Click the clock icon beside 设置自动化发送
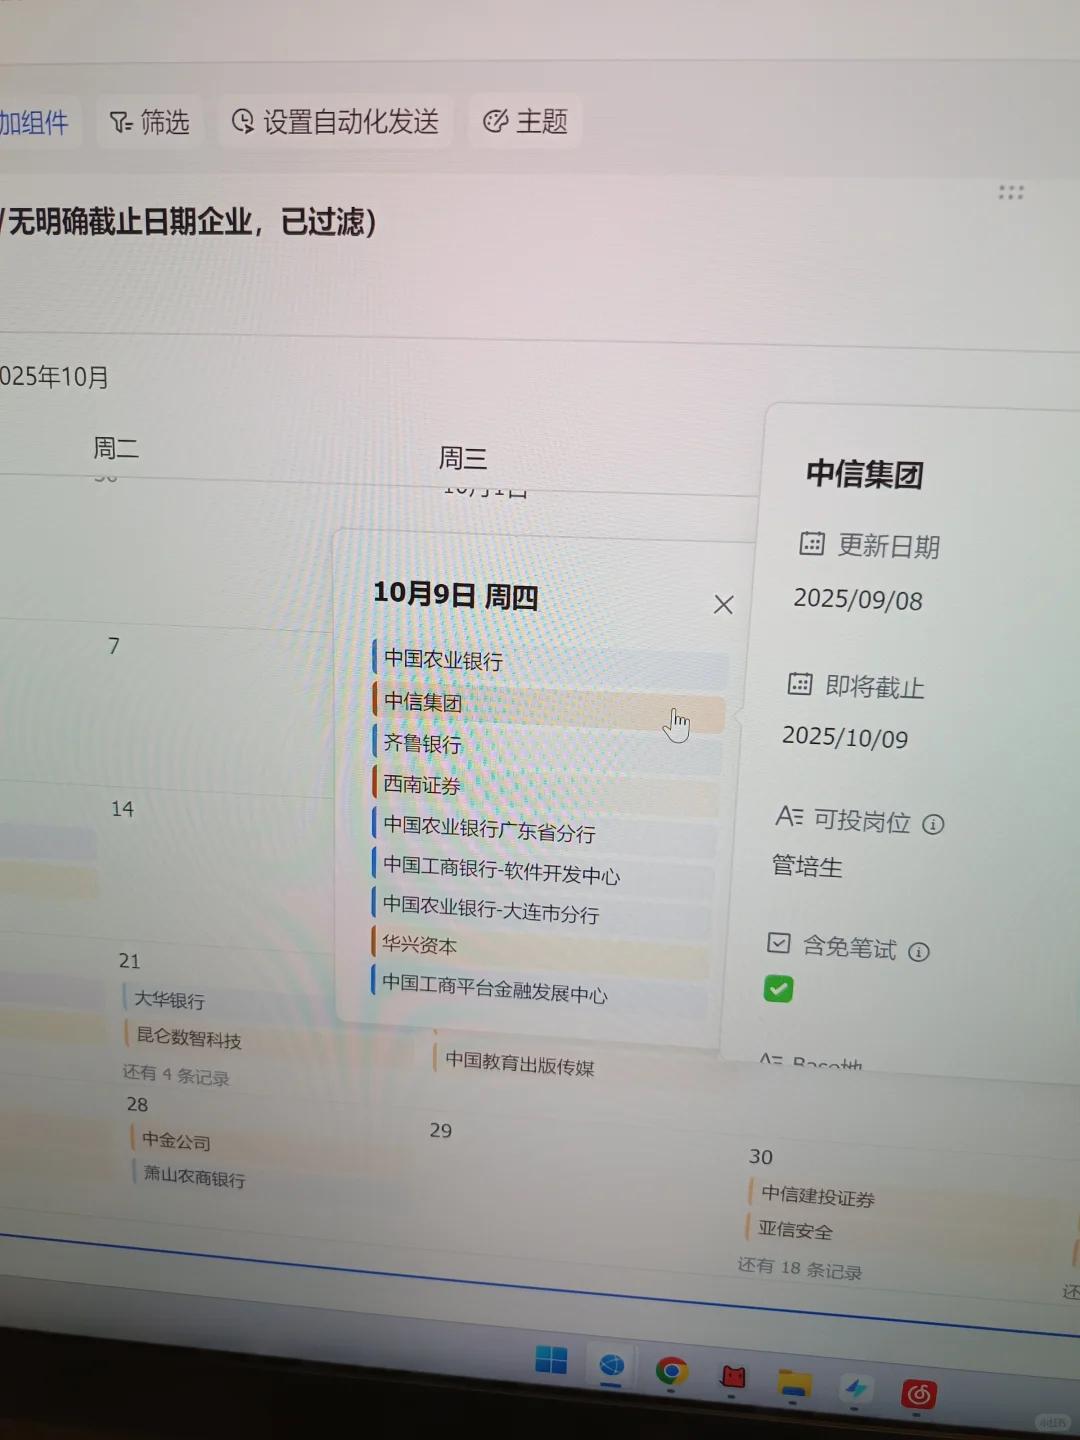1080x1440 pixels. 242,122
